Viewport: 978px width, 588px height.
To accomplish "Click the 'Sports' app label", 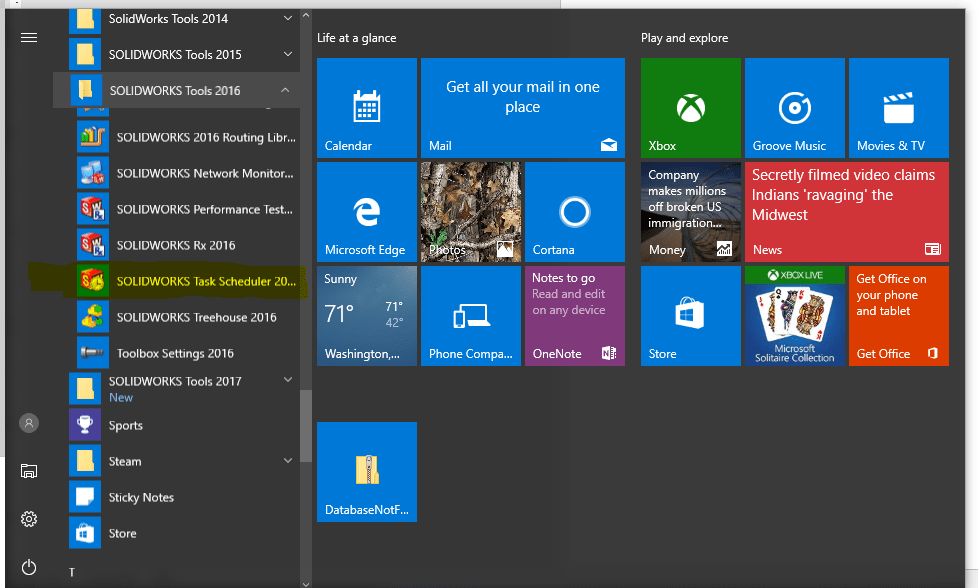I will (125, 426).
